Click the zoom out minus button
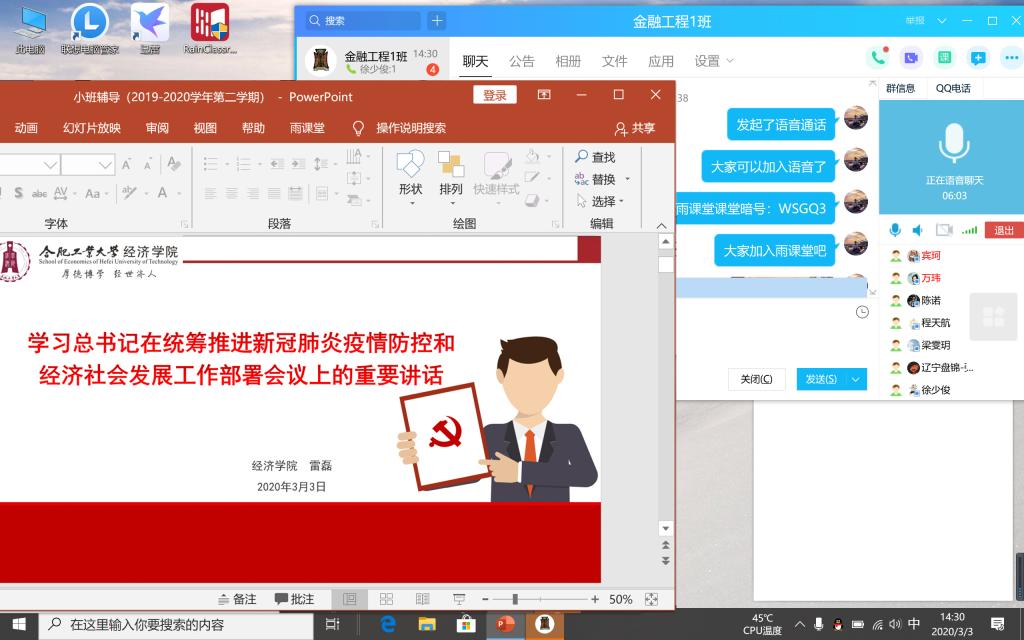This screenshot has width=1024, height=640. (485, 600)
